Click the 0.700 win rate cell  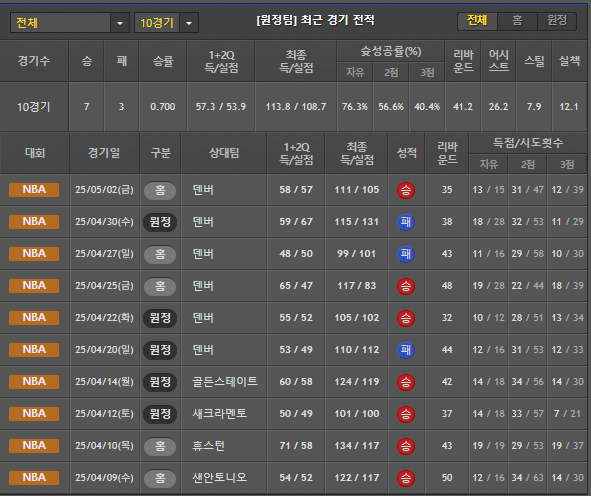click(x=163, y=107)
